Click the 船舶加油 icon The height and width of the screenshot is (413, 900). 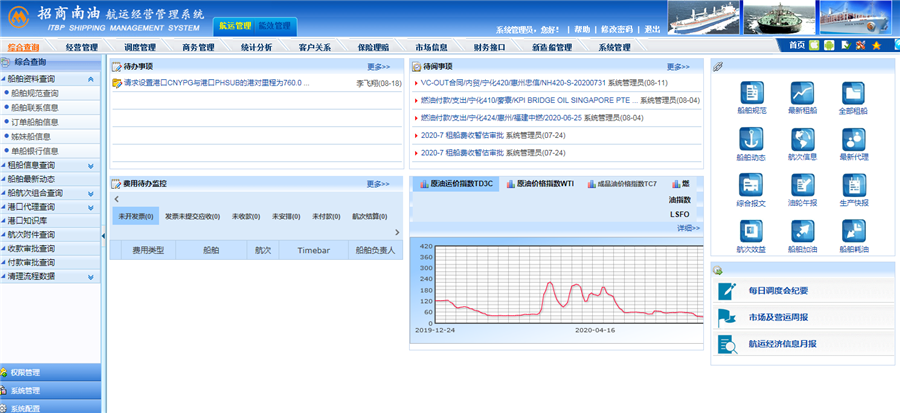click(x=802, y=231)
